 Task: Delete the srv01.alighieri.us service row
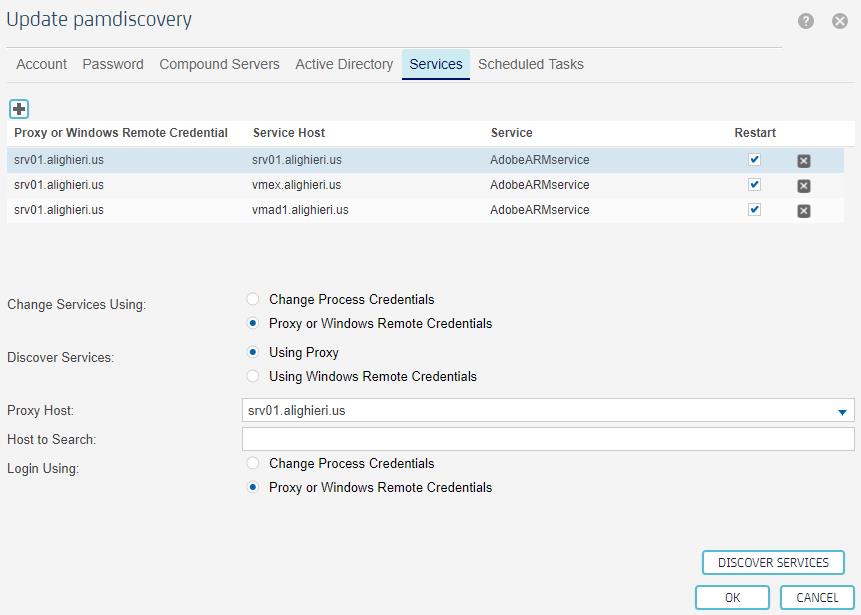click(803, 158)
